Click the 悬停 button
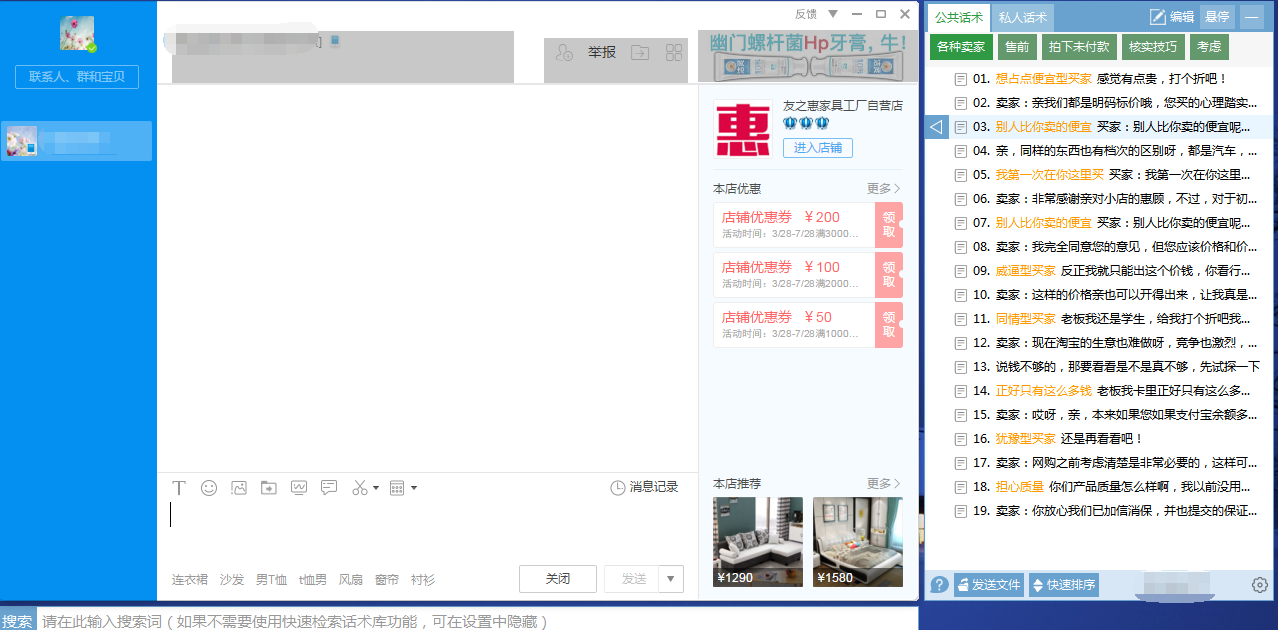1278x630 pixels. point(1217,16)
